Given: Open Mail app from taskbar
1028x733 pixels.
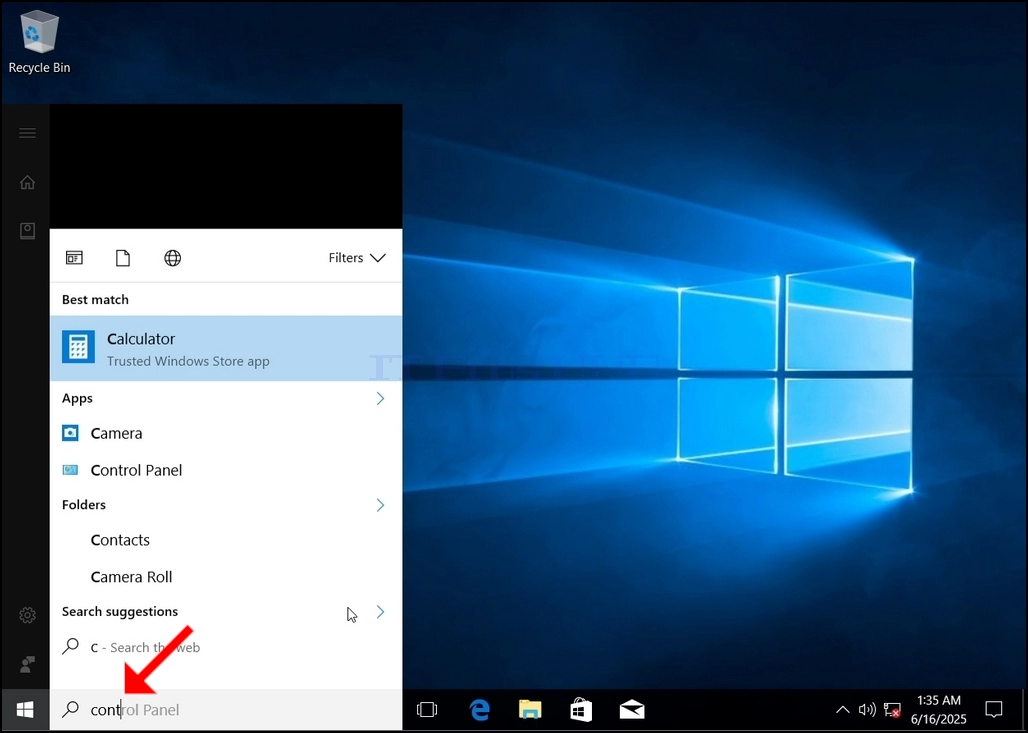Looking at the screenshot, I should point(632,709).
